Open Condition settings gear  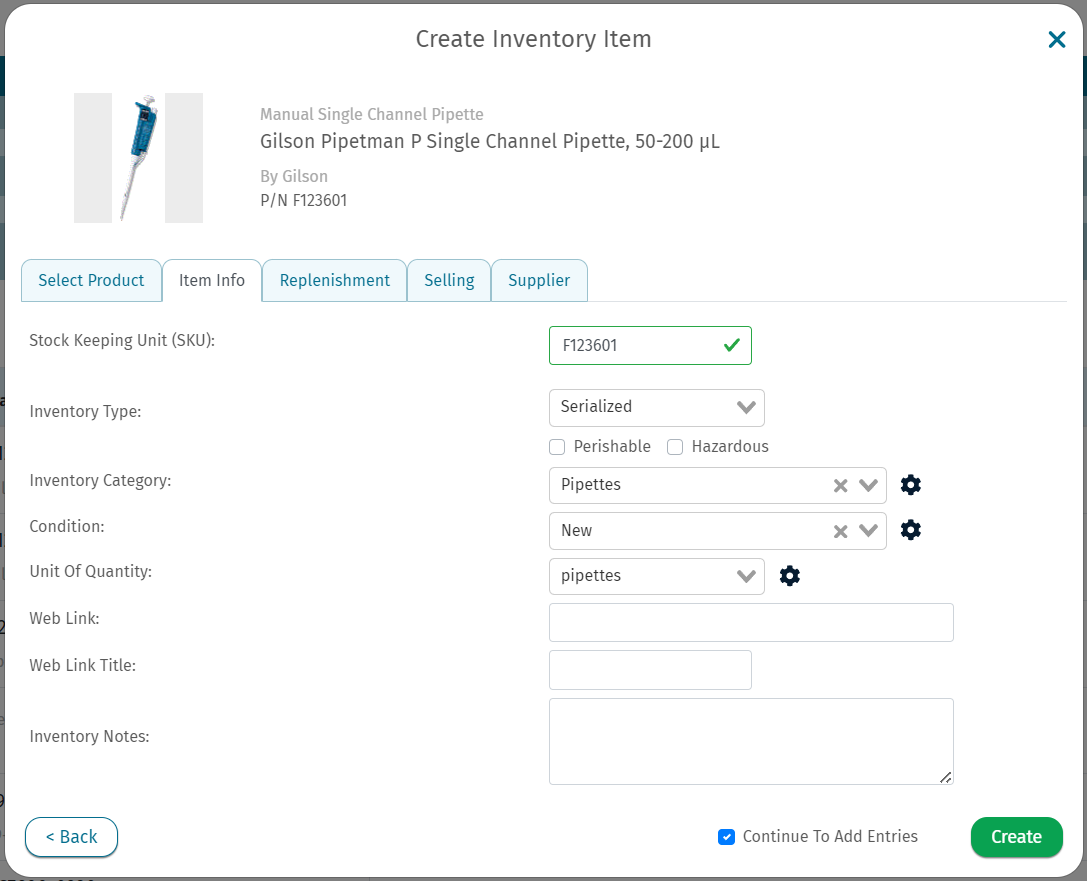click(910, 530)
